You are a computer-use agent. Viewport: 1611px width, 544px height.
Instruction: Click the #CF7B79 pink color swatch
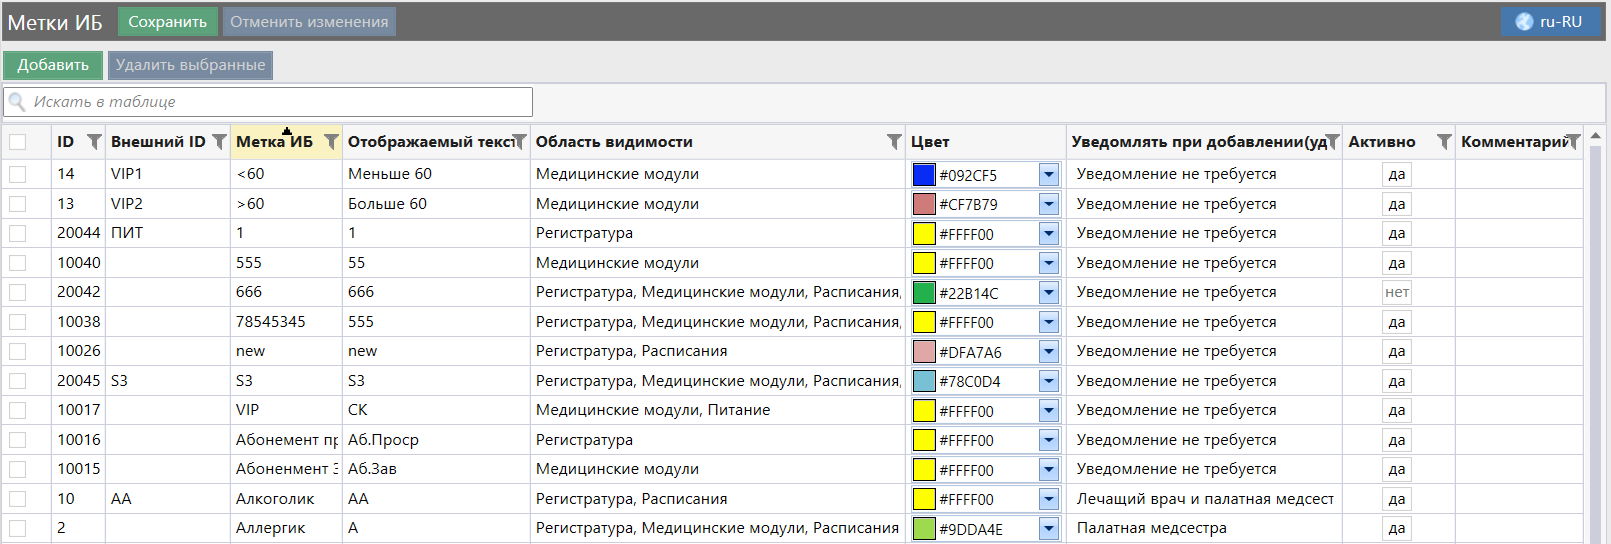pos(924,204)
